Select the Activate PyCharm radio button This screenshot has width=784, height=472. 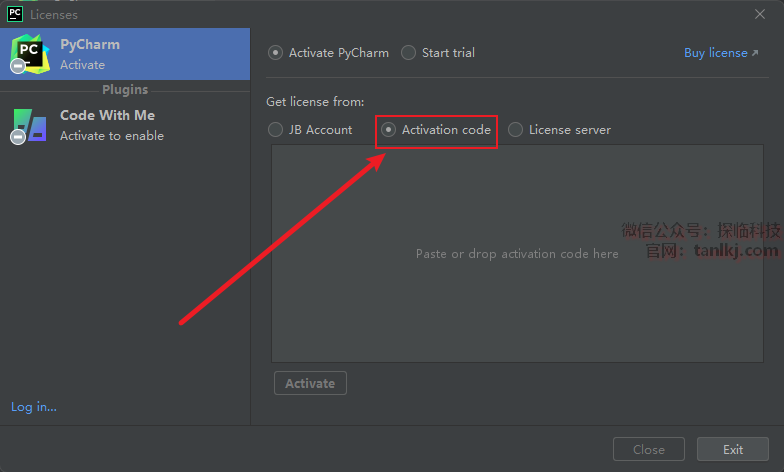(276, 52)
